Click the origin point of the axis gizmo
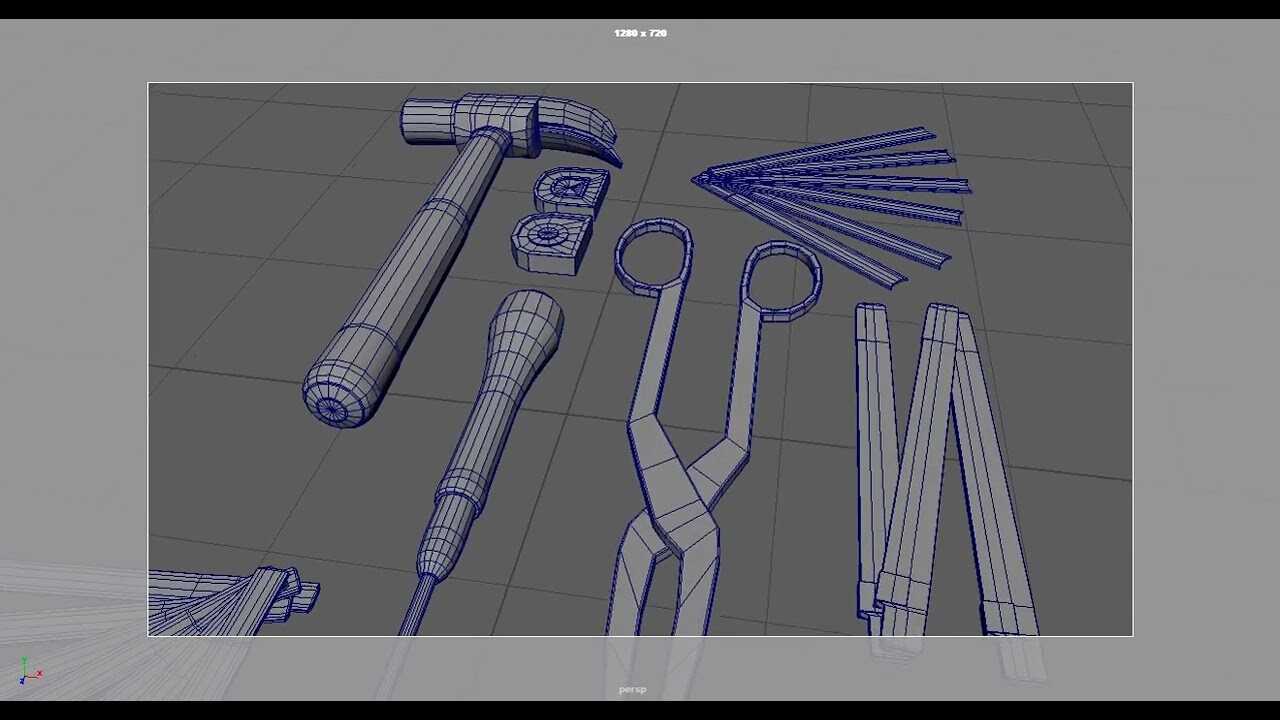The width and height of the screenshot is (1280, 720). point(24,676)
